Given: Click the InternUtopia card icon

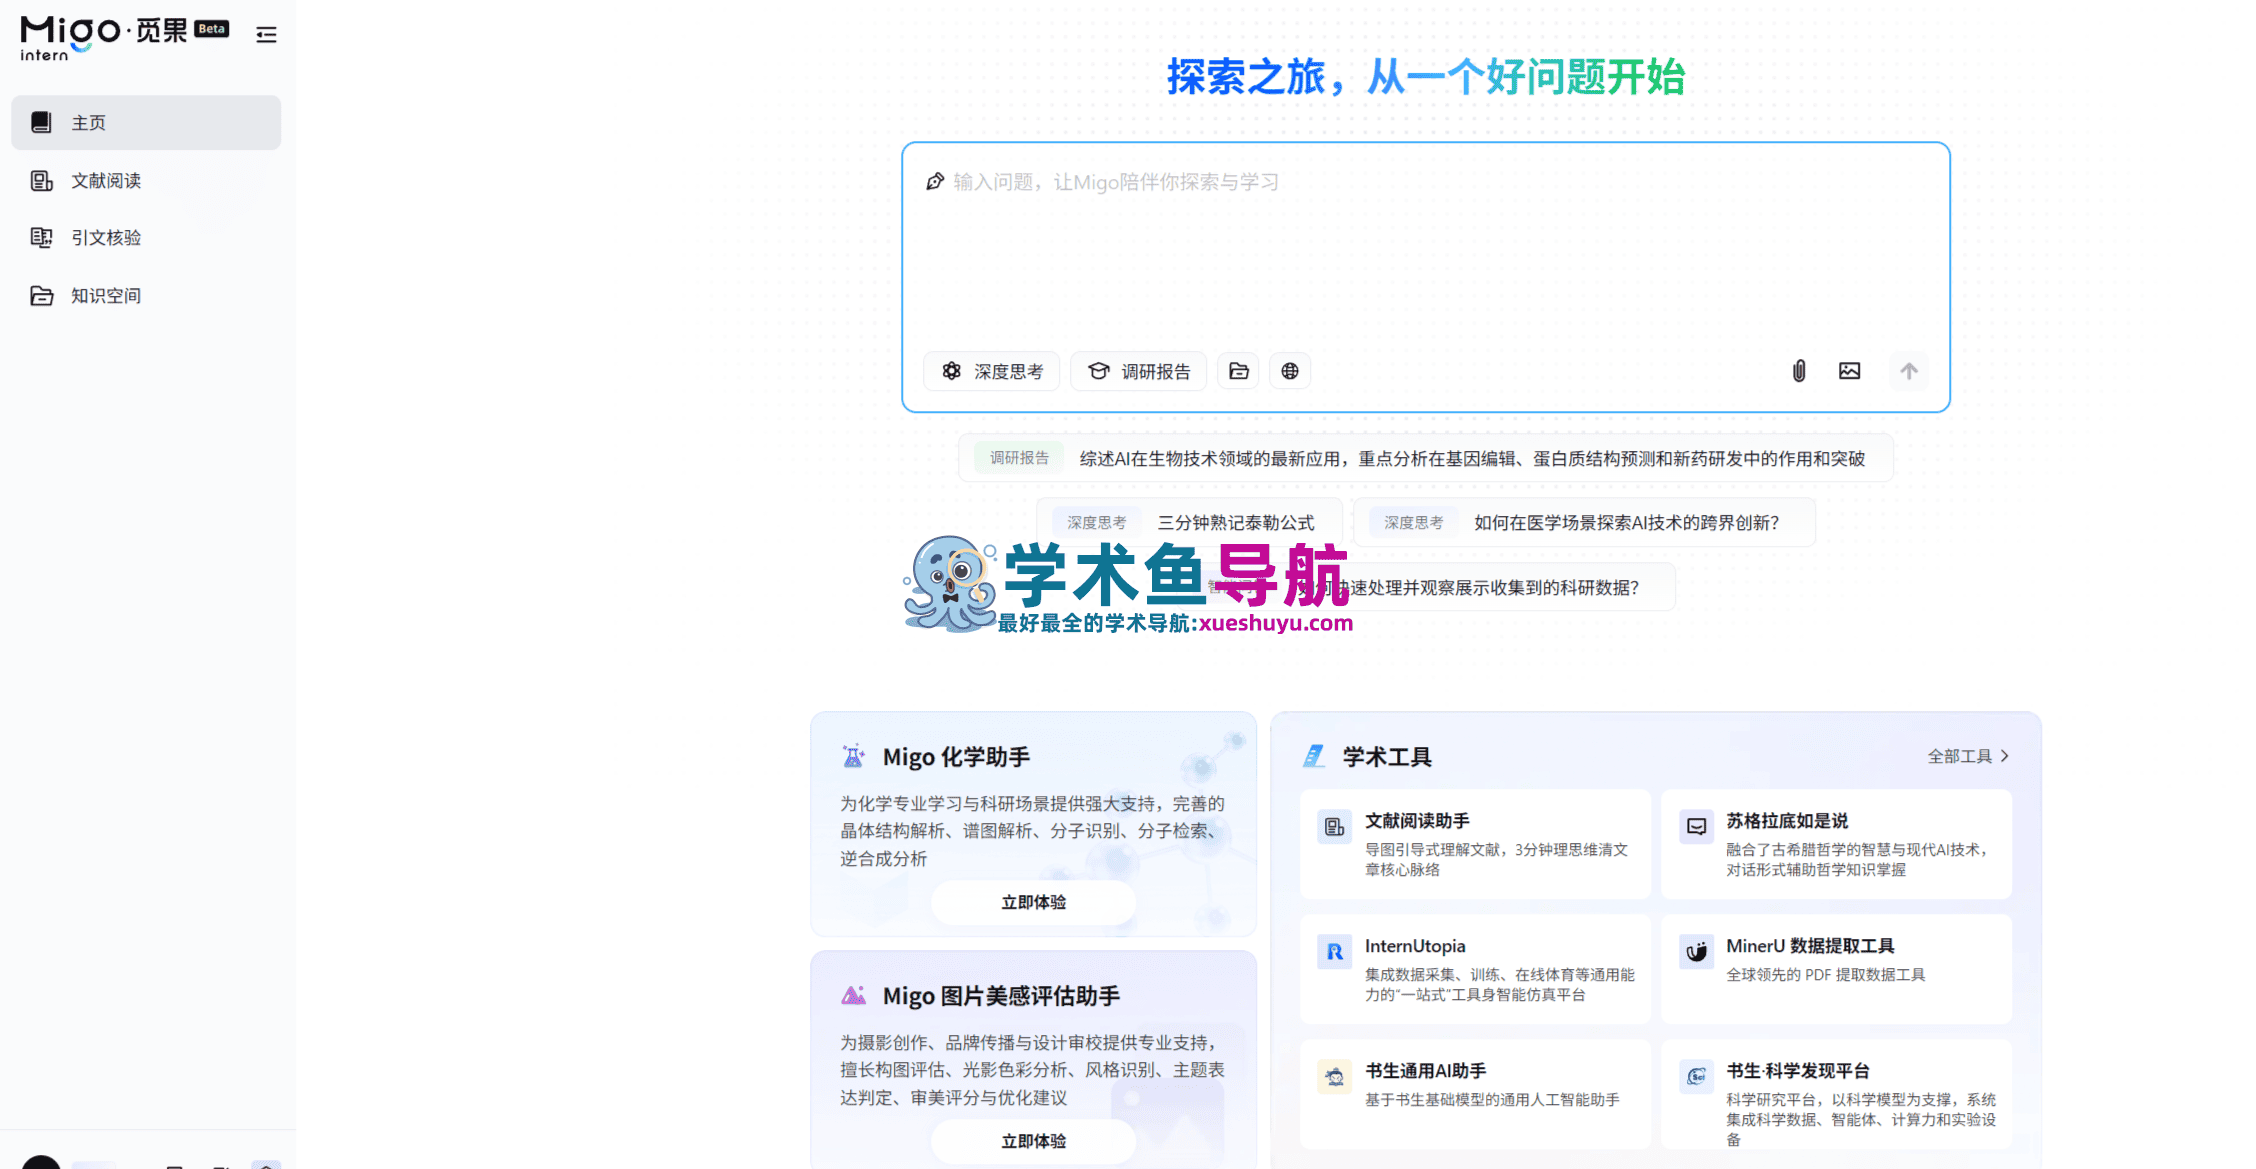Looking at the screenshot, I should tap(1335, 953).
